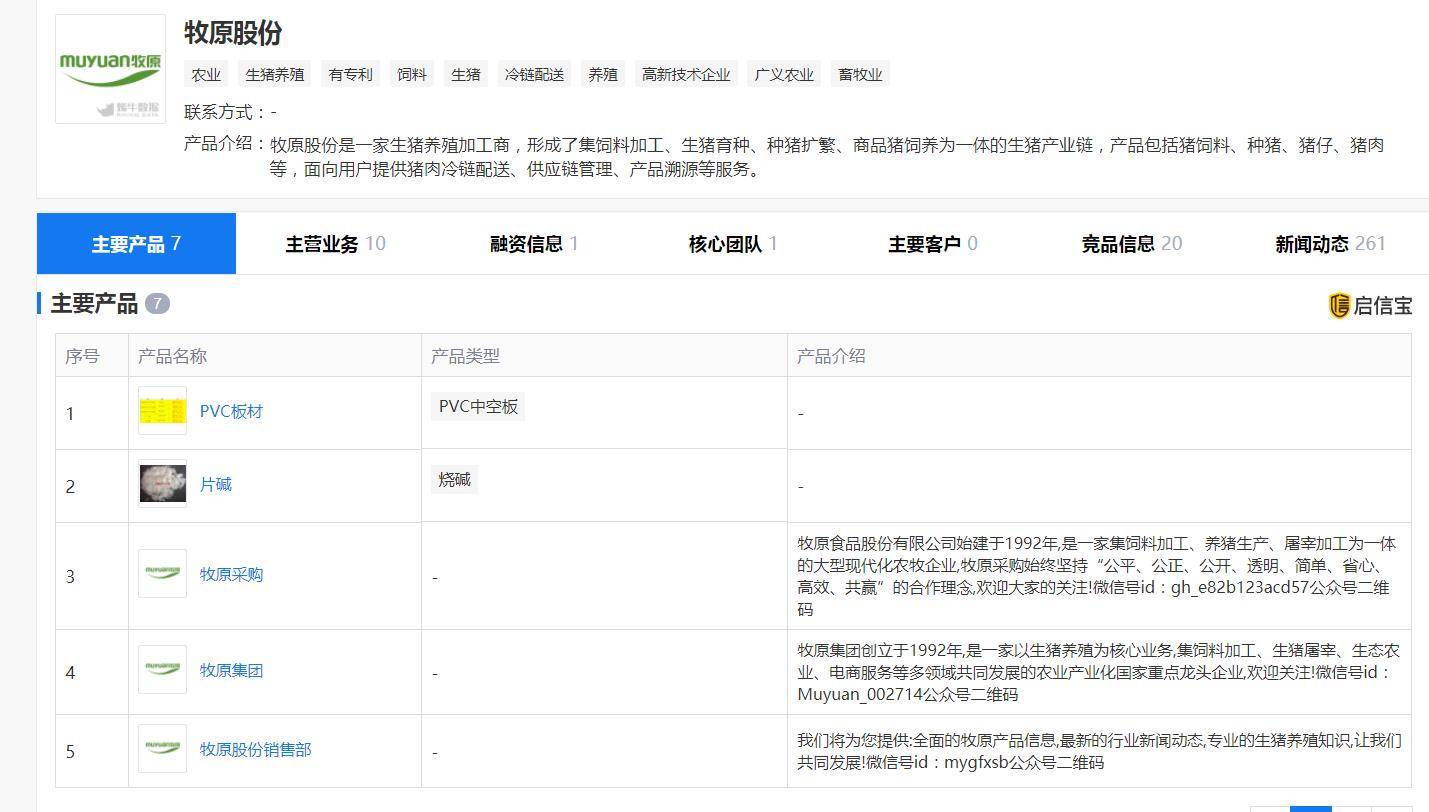
Task: Click the muyuan牧原 company logo
Action: 110,69
